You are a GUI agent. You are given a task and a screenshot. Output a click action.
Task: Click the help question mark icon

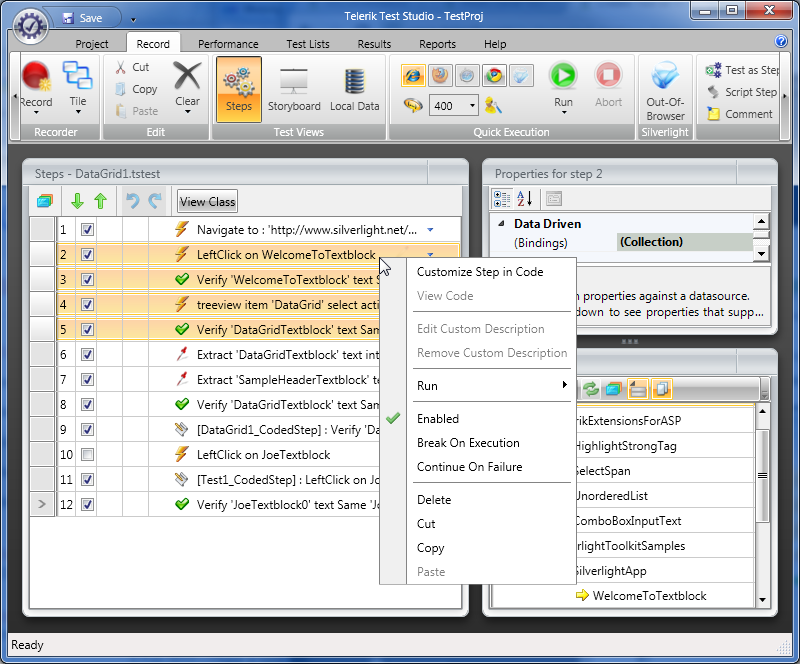781,41
